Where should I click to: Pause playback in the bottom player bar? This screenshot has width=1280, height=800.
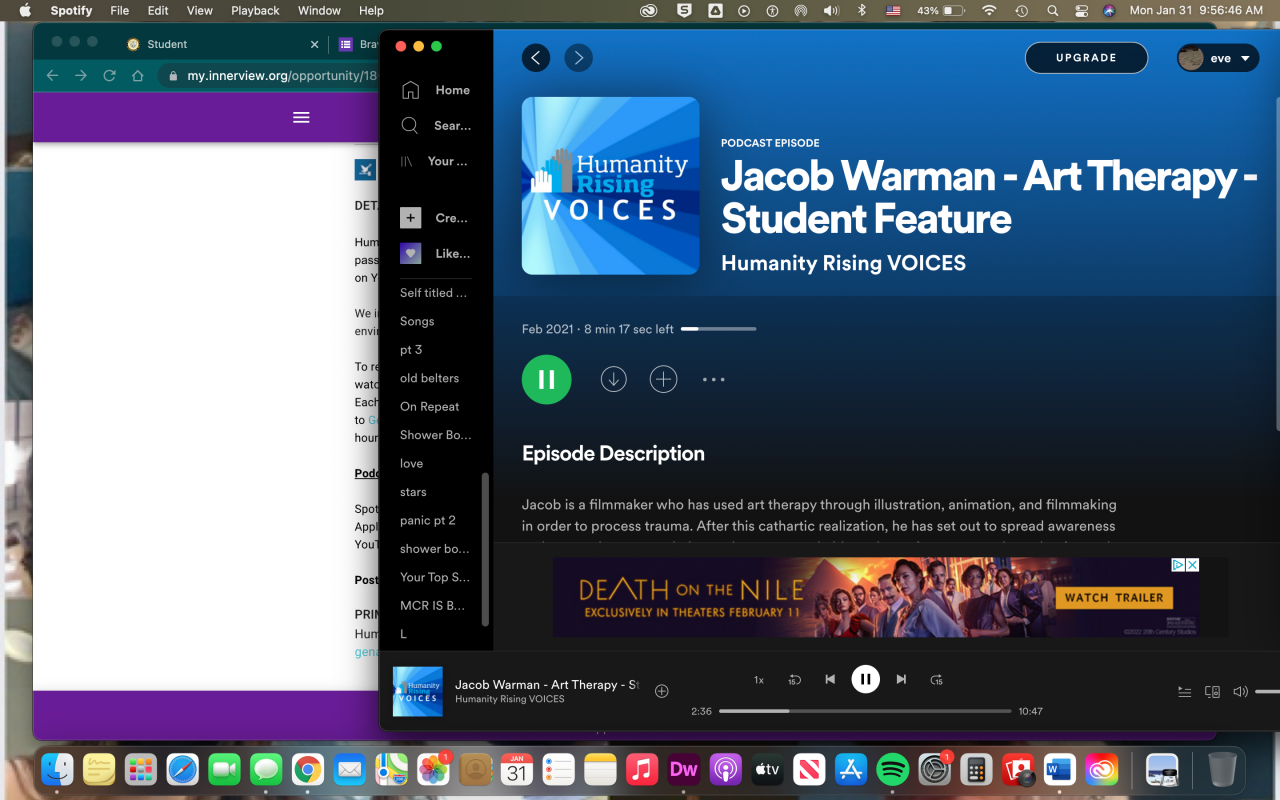865,679
